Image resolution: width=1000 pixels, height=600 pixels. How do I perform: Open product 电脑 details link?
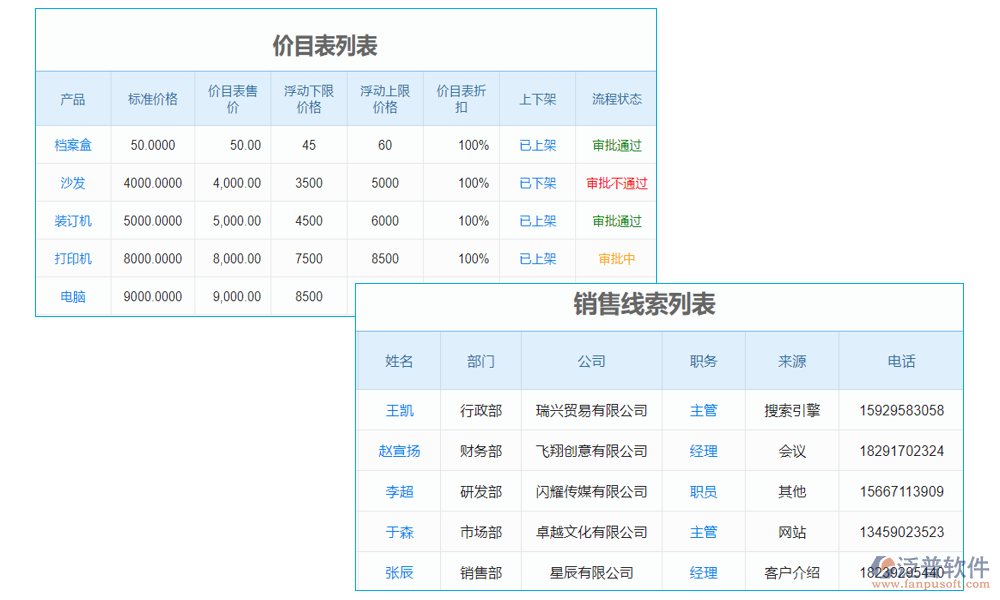click(x=72, y=296)
